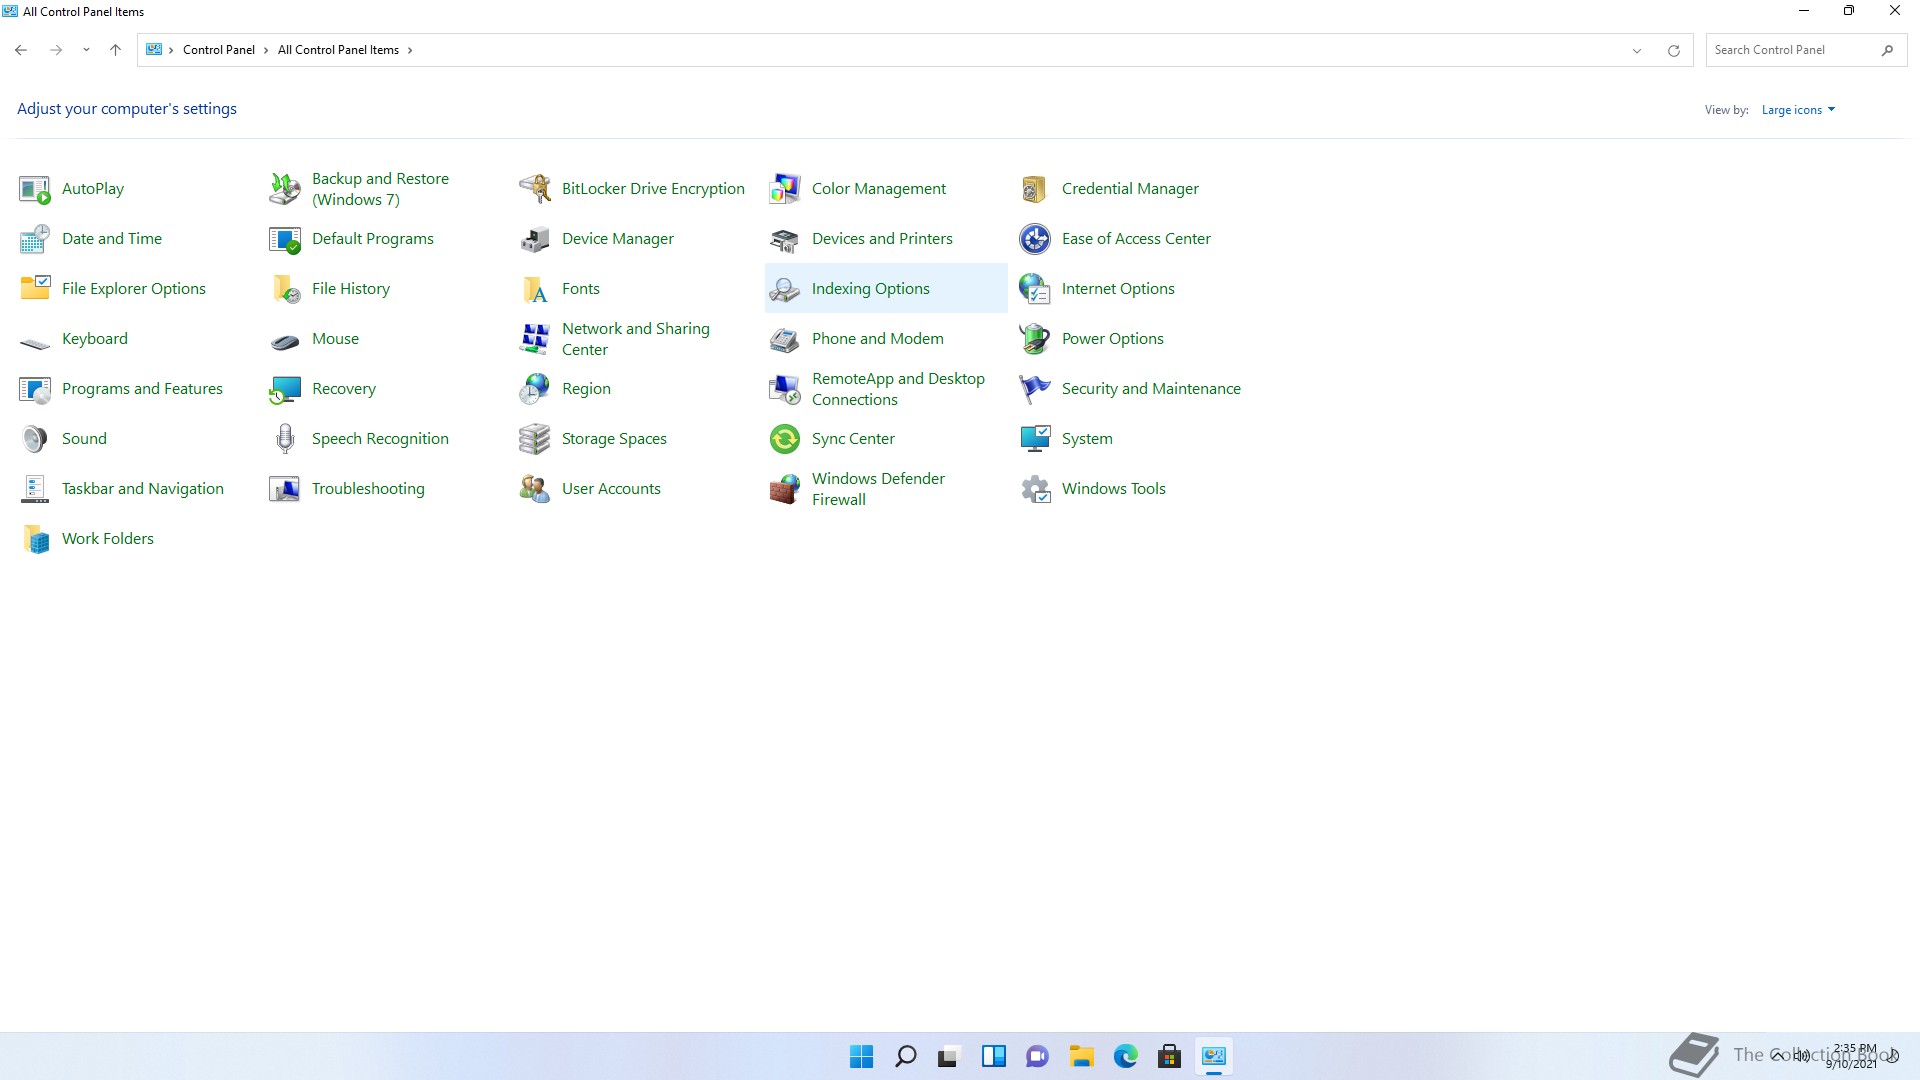
Task: Open Ease of Access Center icon
Action: [1035, 239]
